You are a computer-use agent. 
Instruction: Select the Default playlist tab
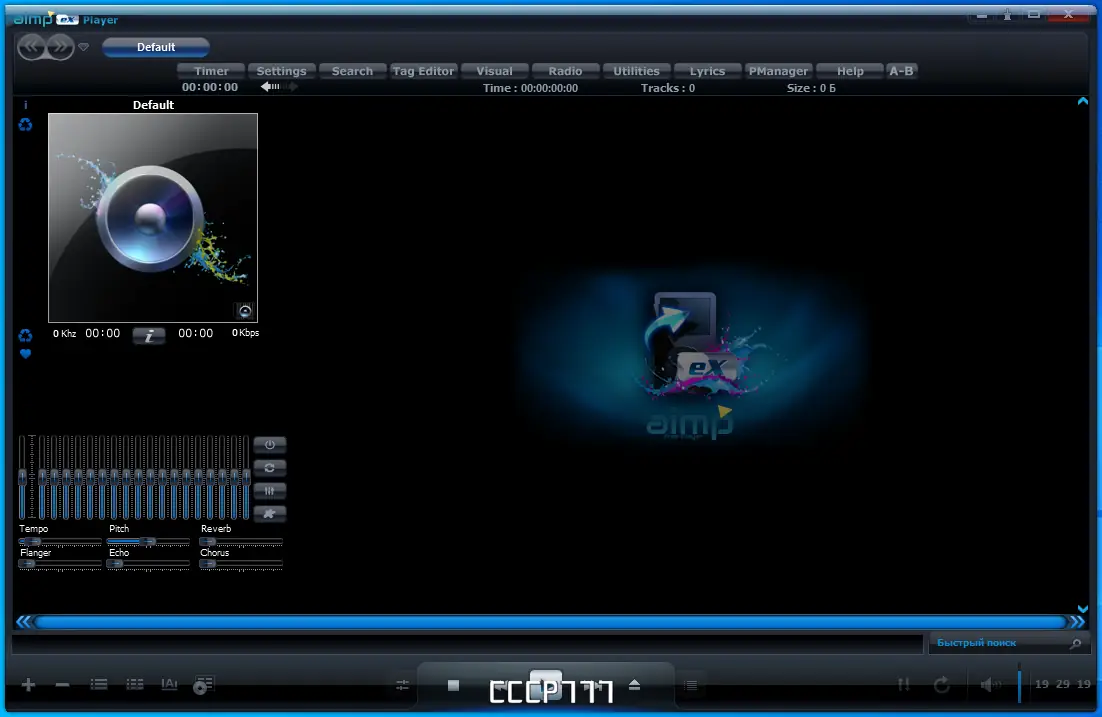click(155, 47)
